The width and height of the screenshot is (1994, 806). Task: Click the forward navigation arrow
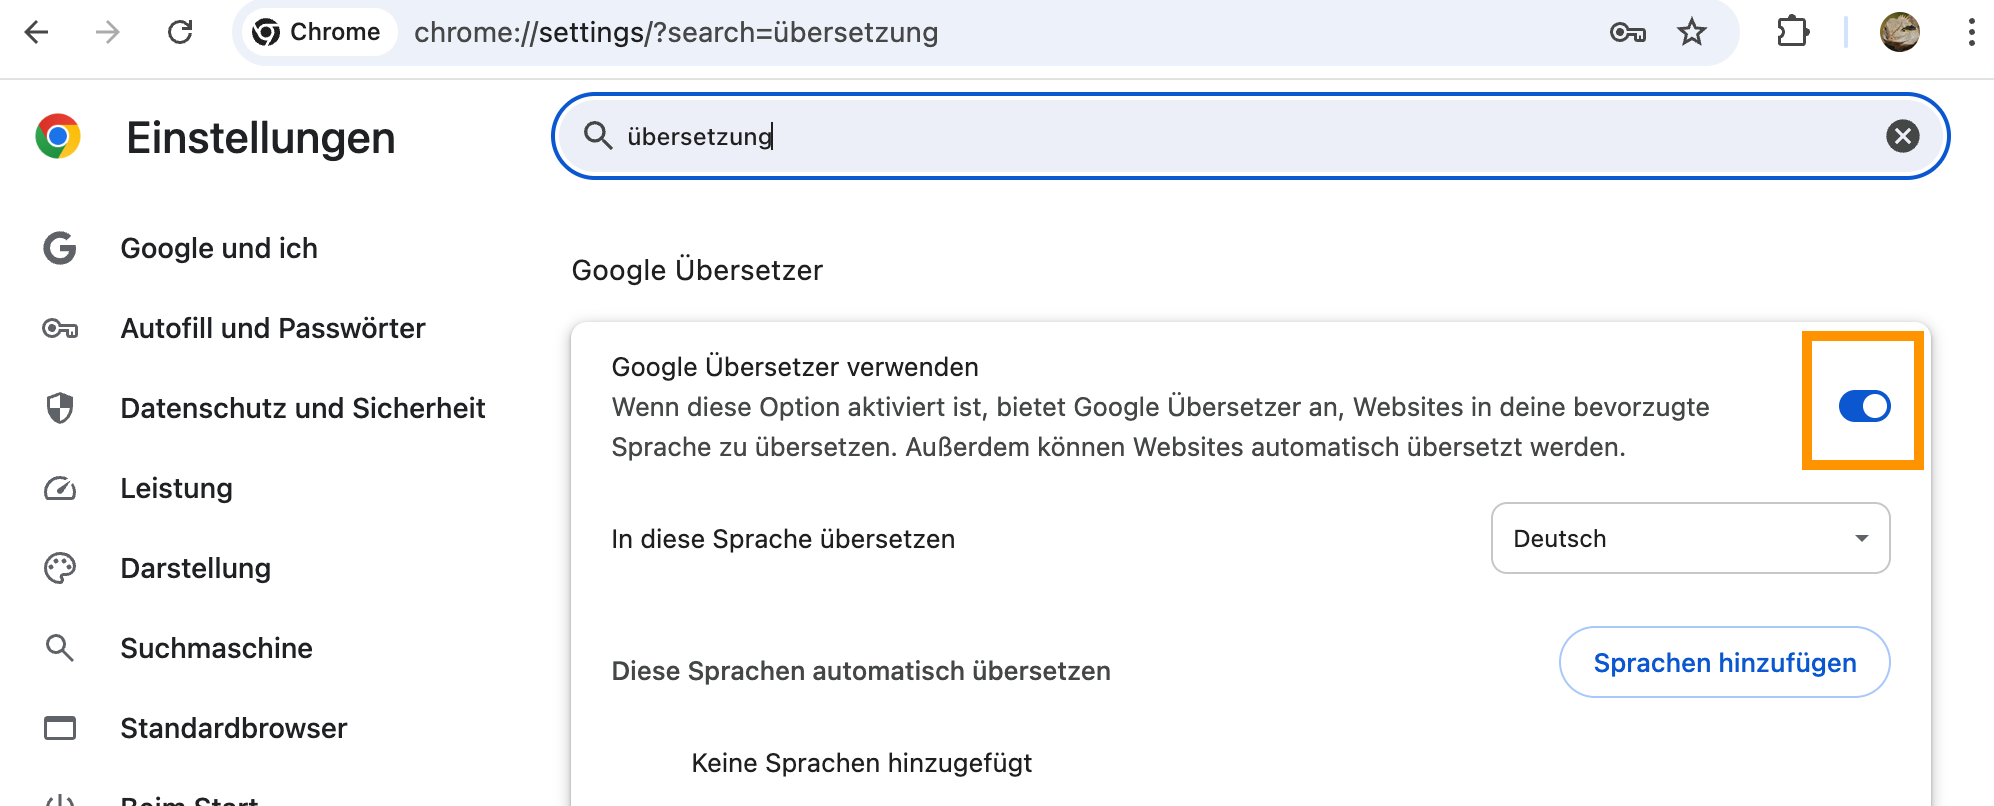pos(108,33)
